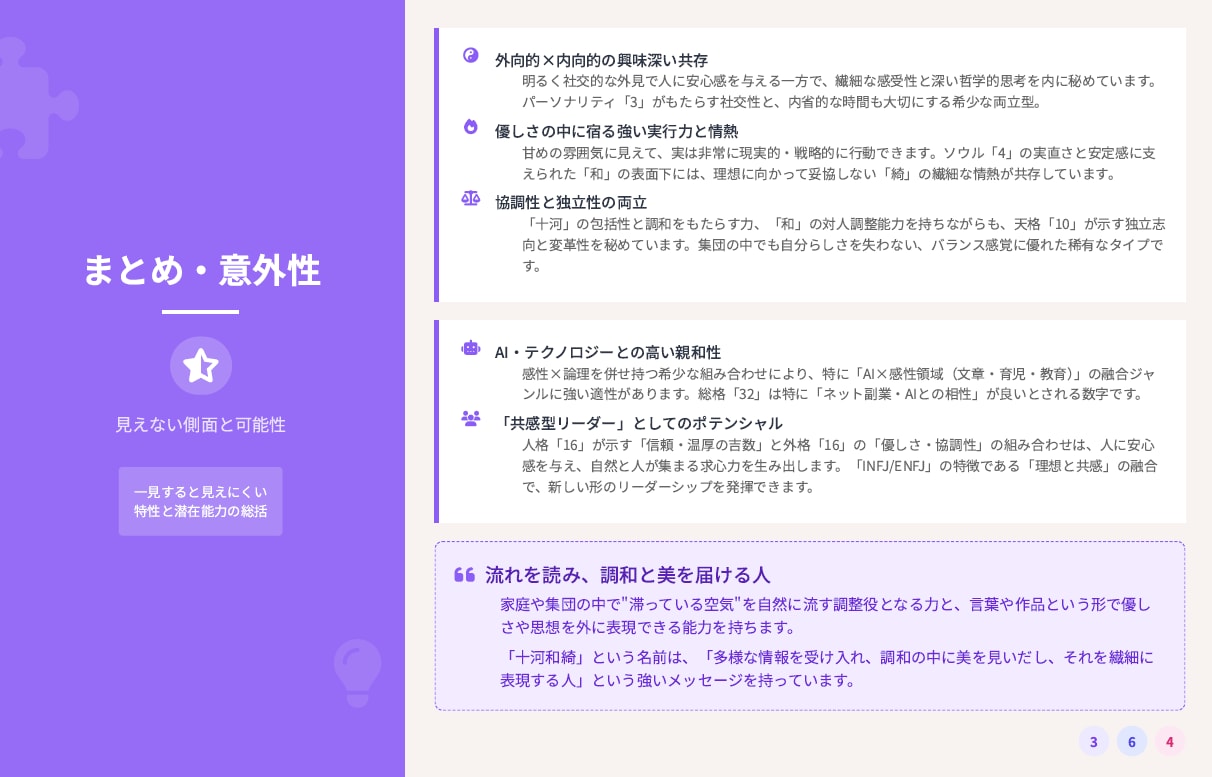The width and height of the screenshot is (1212, 777).
Task: Select the number 6 badge
Action: point(1132,742)
